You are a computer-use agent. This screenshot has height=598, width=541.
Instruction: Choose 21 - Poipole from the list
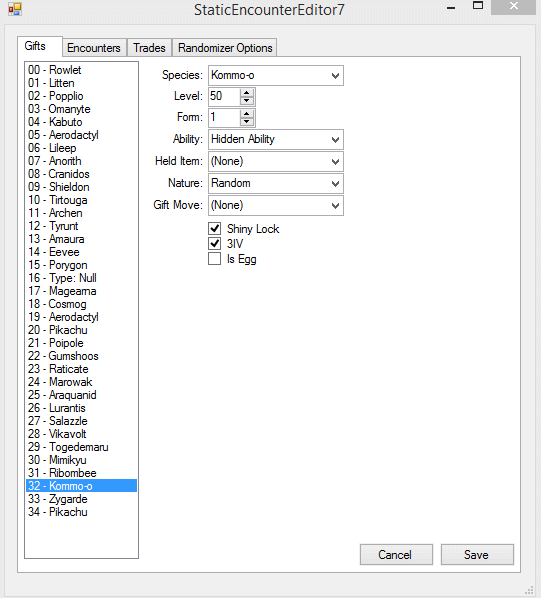click(81, 342)
